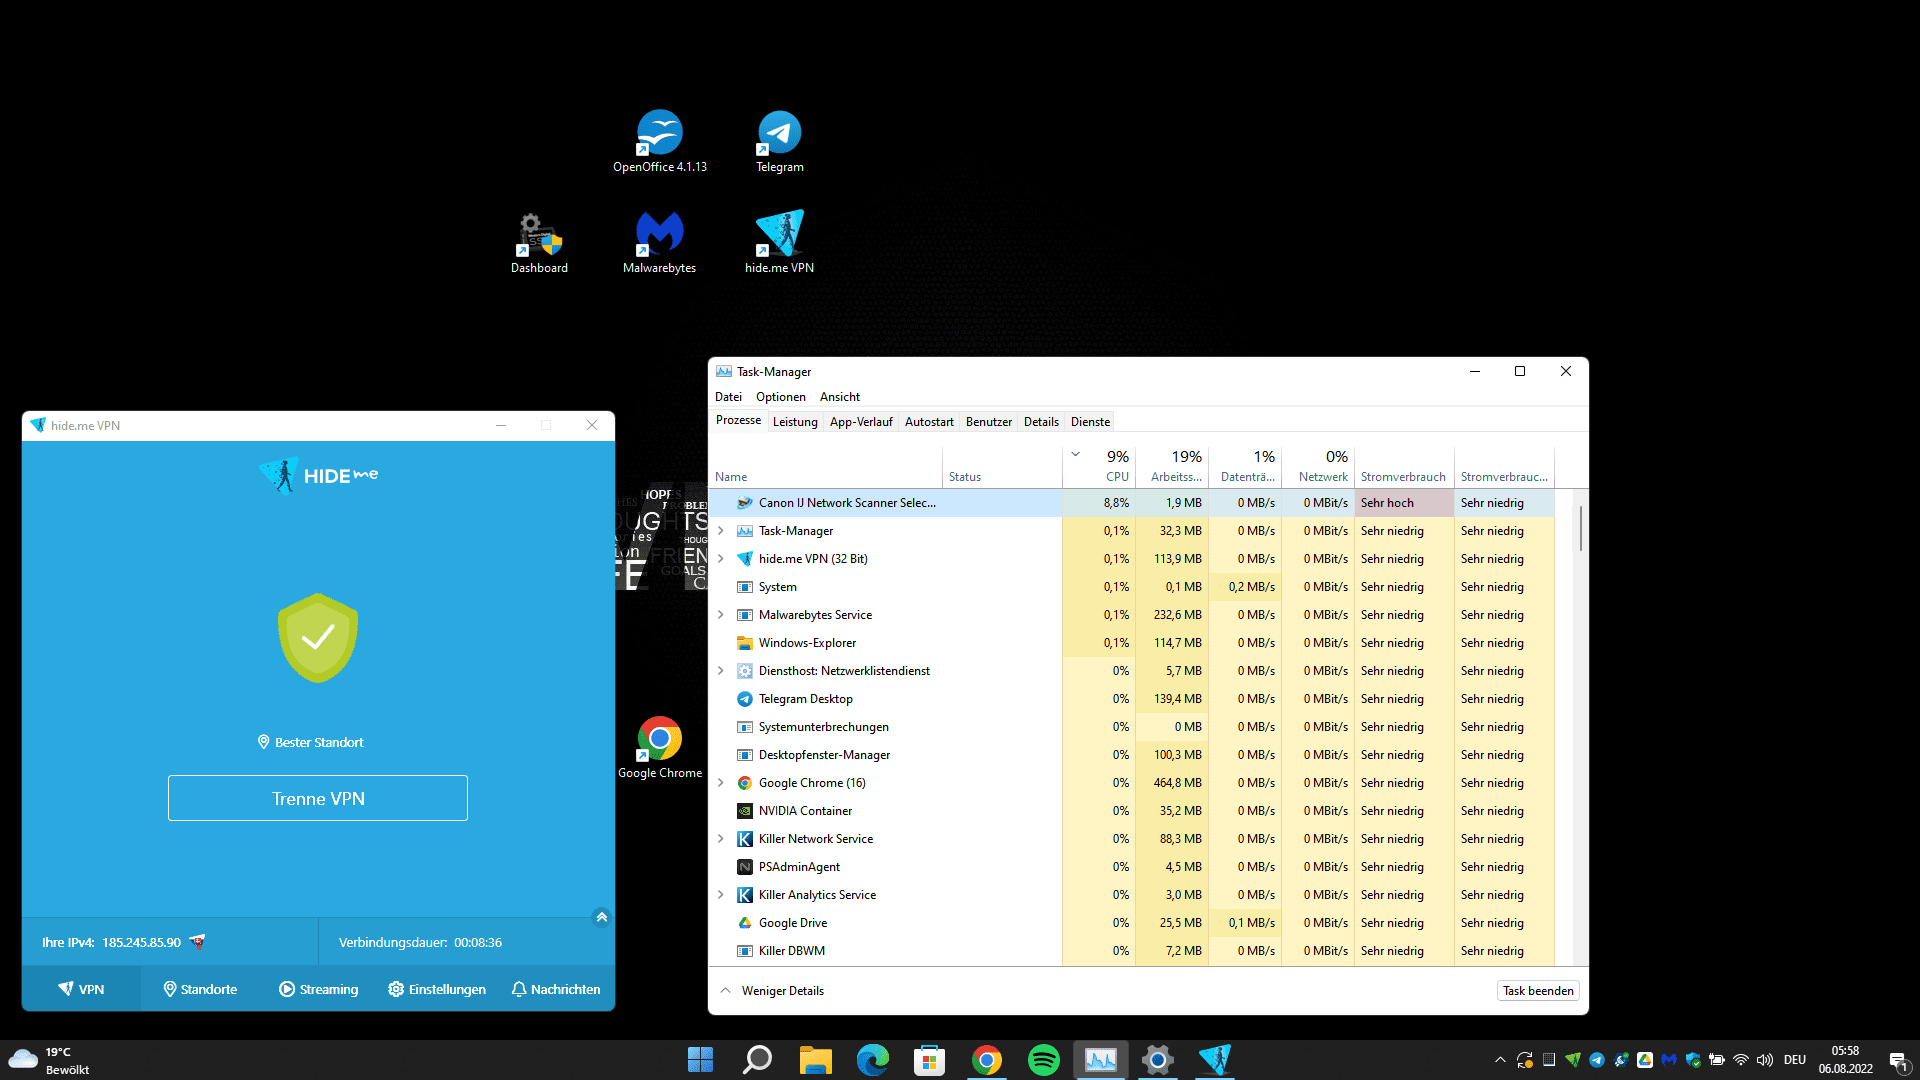The width and height of the screenshot is (1920, 1080).
Task: Expand the Task-Manager process row
Action: (721, 531)
